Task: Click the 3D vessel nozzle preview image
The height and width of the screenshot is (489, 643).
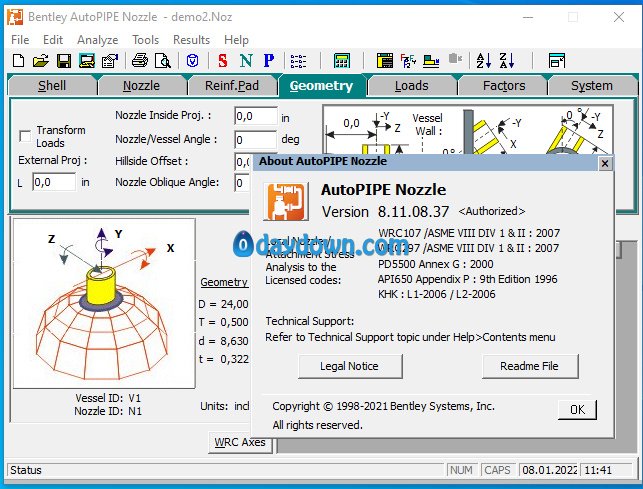Action: click(104, 303)
